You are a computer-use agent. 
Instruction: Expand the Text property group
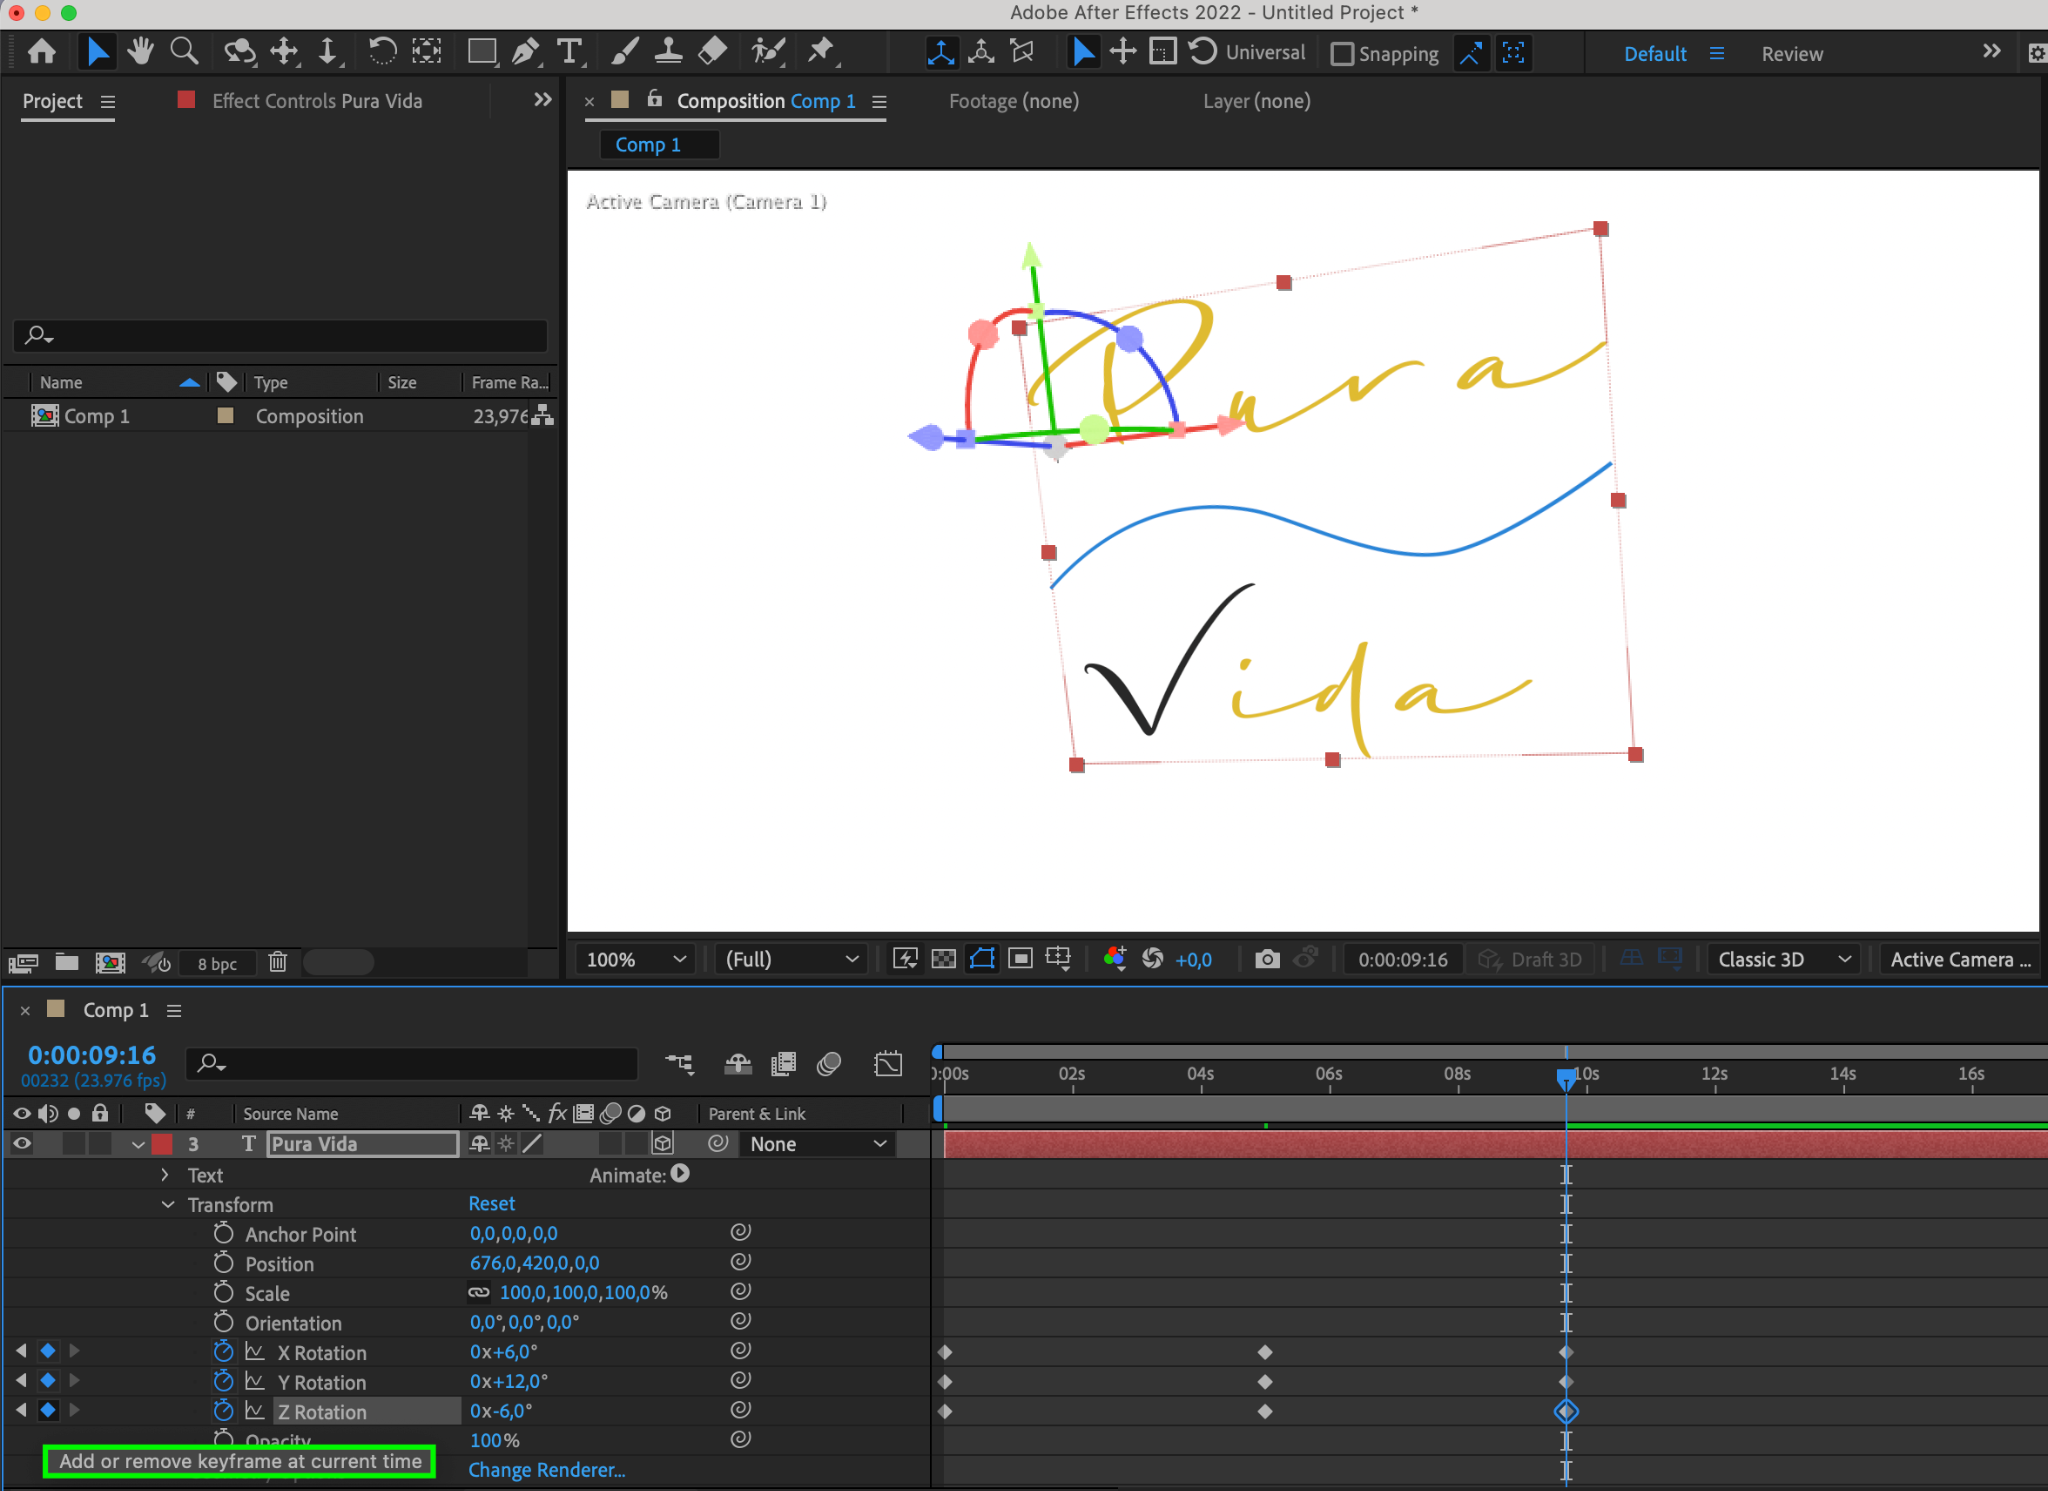click(165, 1175)
